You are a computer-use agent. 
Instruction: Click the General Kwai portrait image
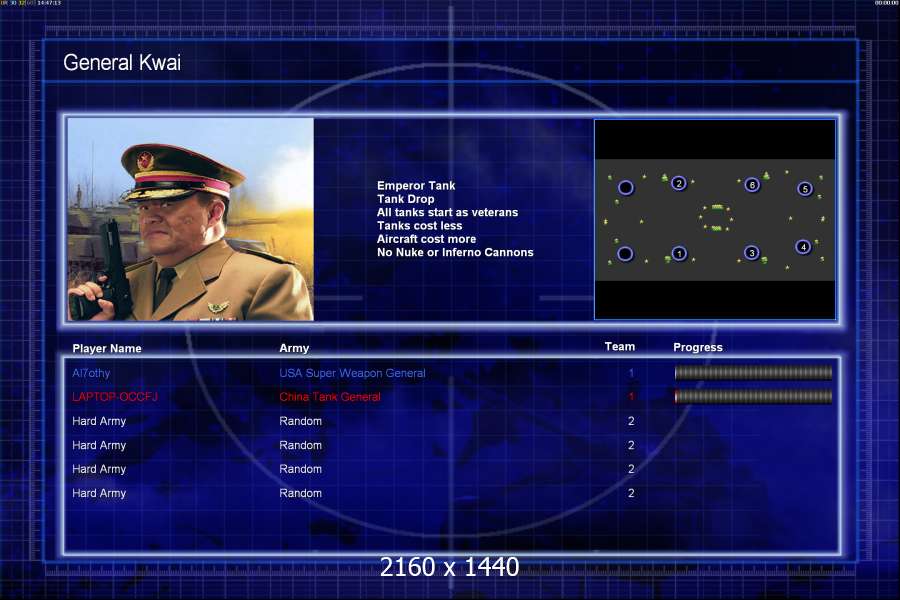(x=191, y=219)
